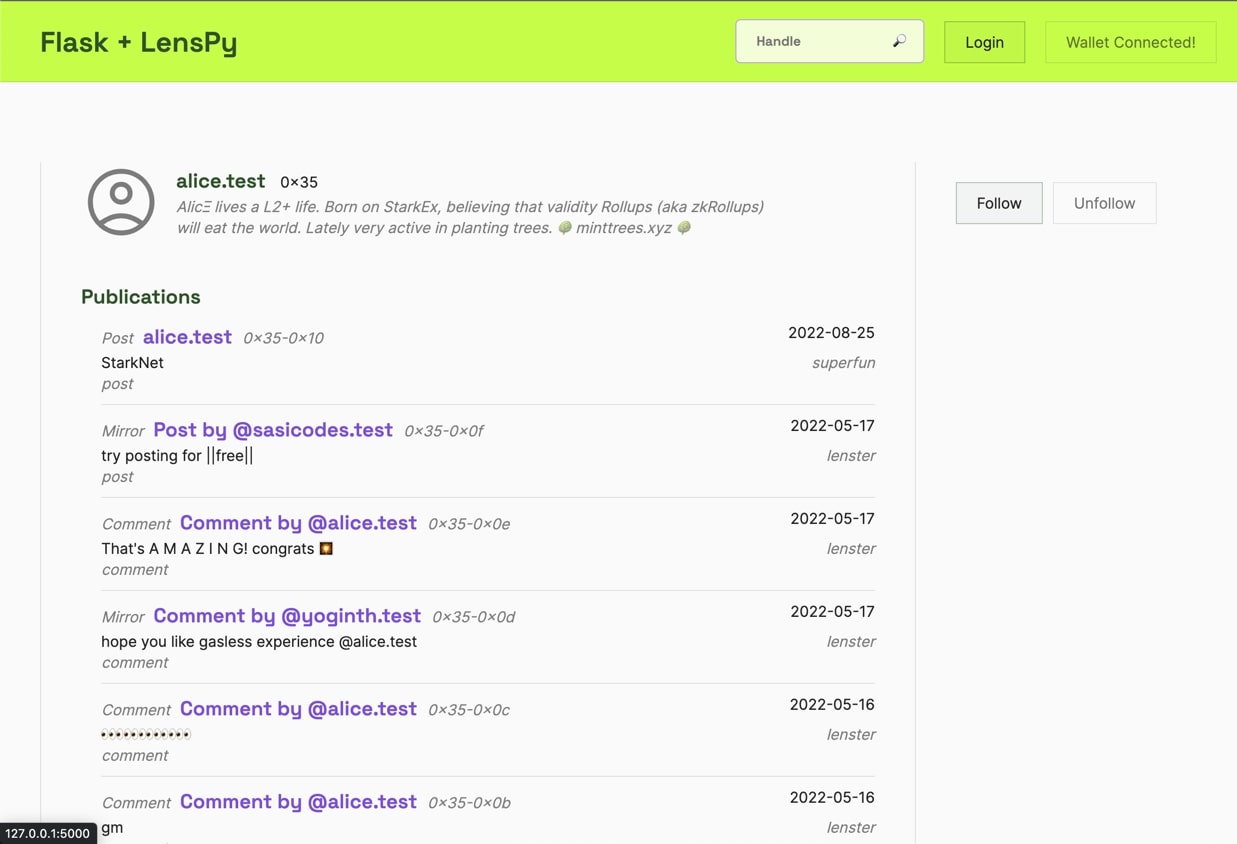Image resolution: width=1237 pixels, height=844 pixels.
Task: Open Comment by @alice.test link 0x35-0x0b
Action: (x=298, y=802)
